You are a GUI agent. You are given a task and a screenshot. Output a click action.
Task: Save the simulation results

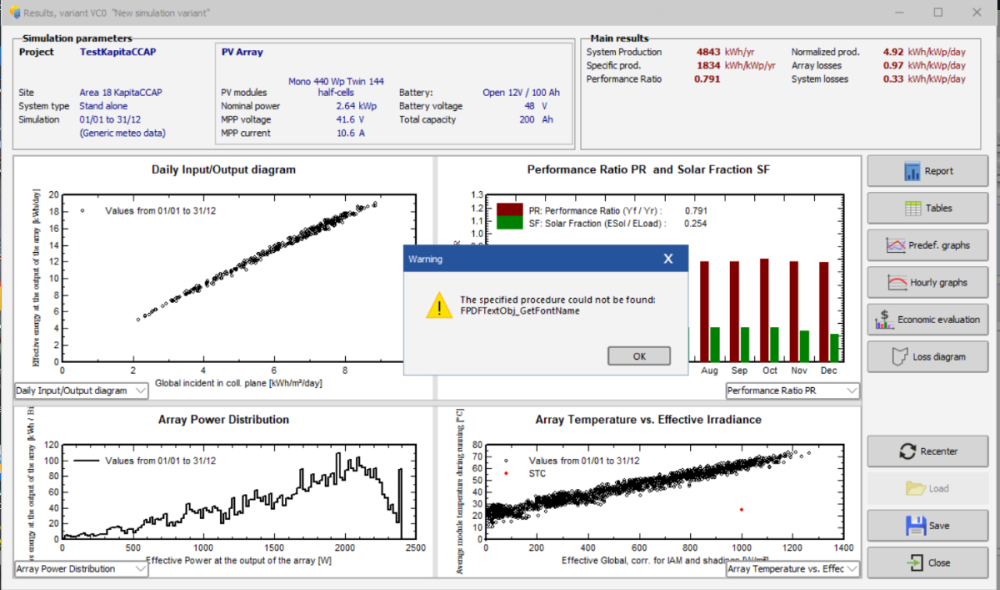tap(926, 525)
